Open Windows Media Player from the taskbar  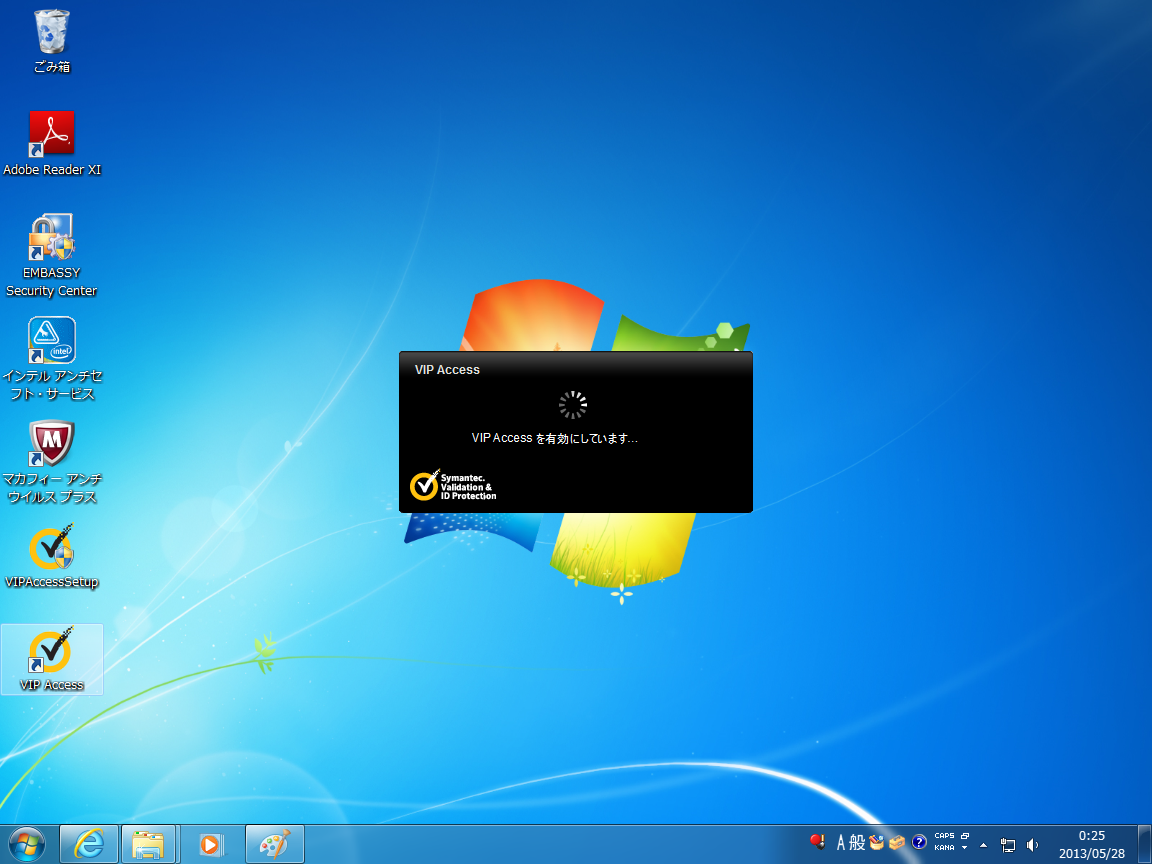(x=210, y=844)
